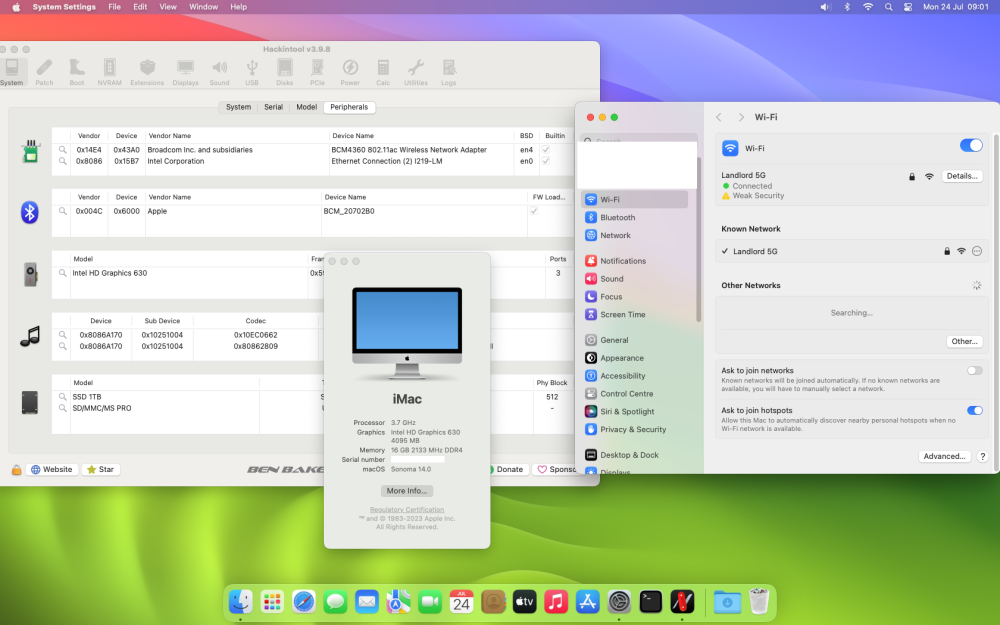1000x625 pixels.
Task: Go forward in System Settings navigation
Action: click(740, 117)
